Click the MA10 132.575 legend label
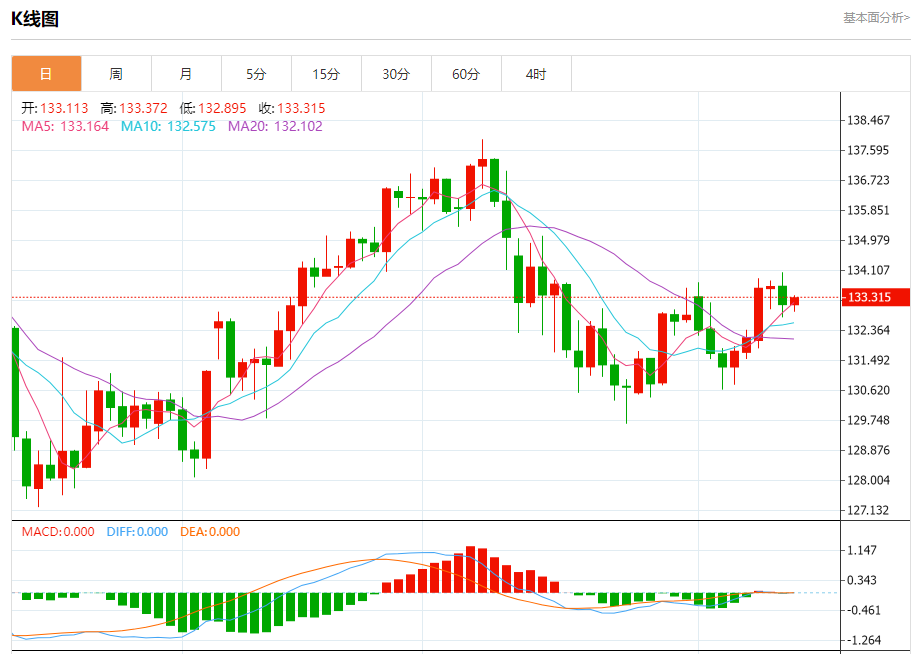The height and width of the screenshot is (654, 920). click(x=168, y=126)
